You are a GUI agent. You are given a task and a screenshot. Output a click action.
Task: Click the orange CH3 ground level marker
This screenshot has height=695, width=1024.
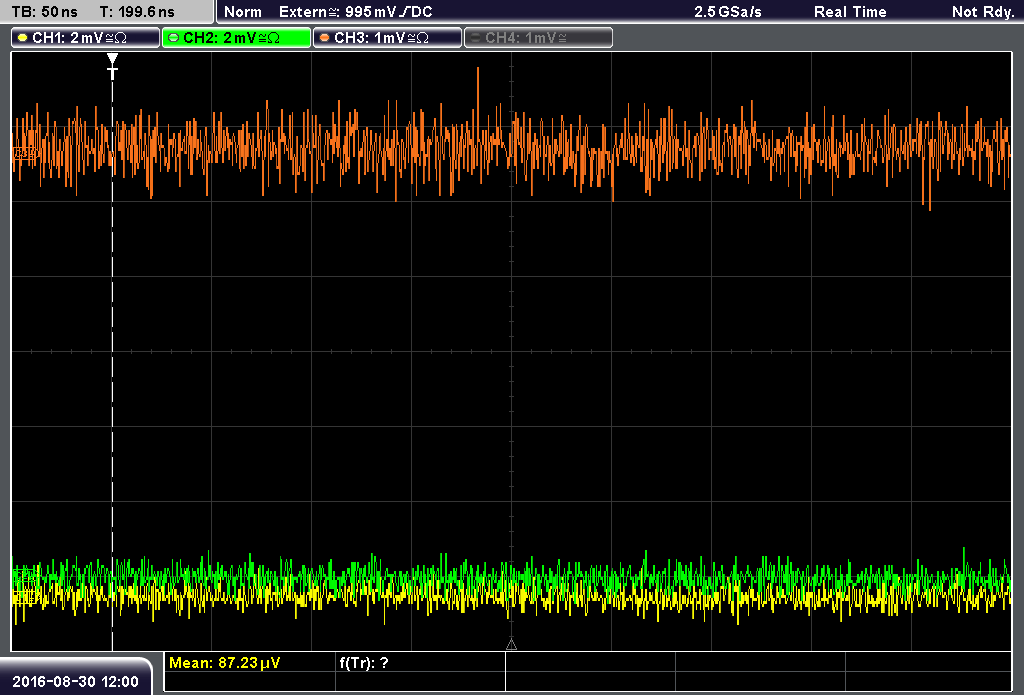[x=24, y=153]
